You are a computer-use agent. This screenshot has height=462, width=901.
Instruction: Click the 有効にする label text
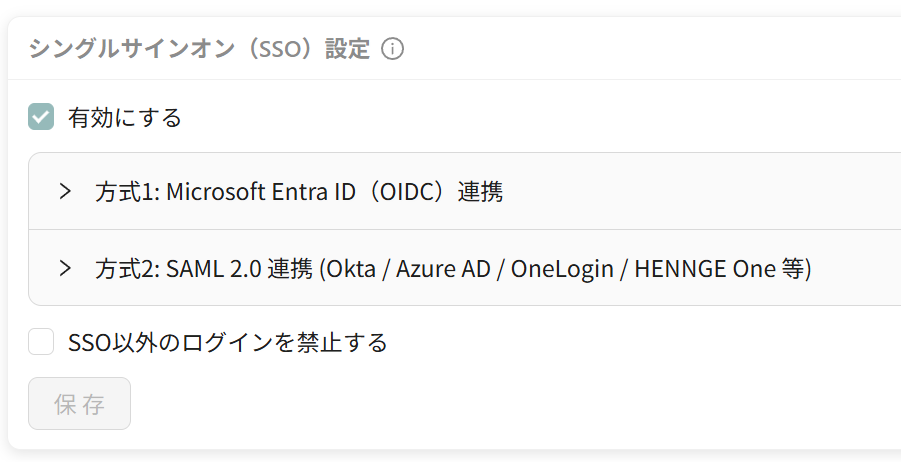click(125, 117)
